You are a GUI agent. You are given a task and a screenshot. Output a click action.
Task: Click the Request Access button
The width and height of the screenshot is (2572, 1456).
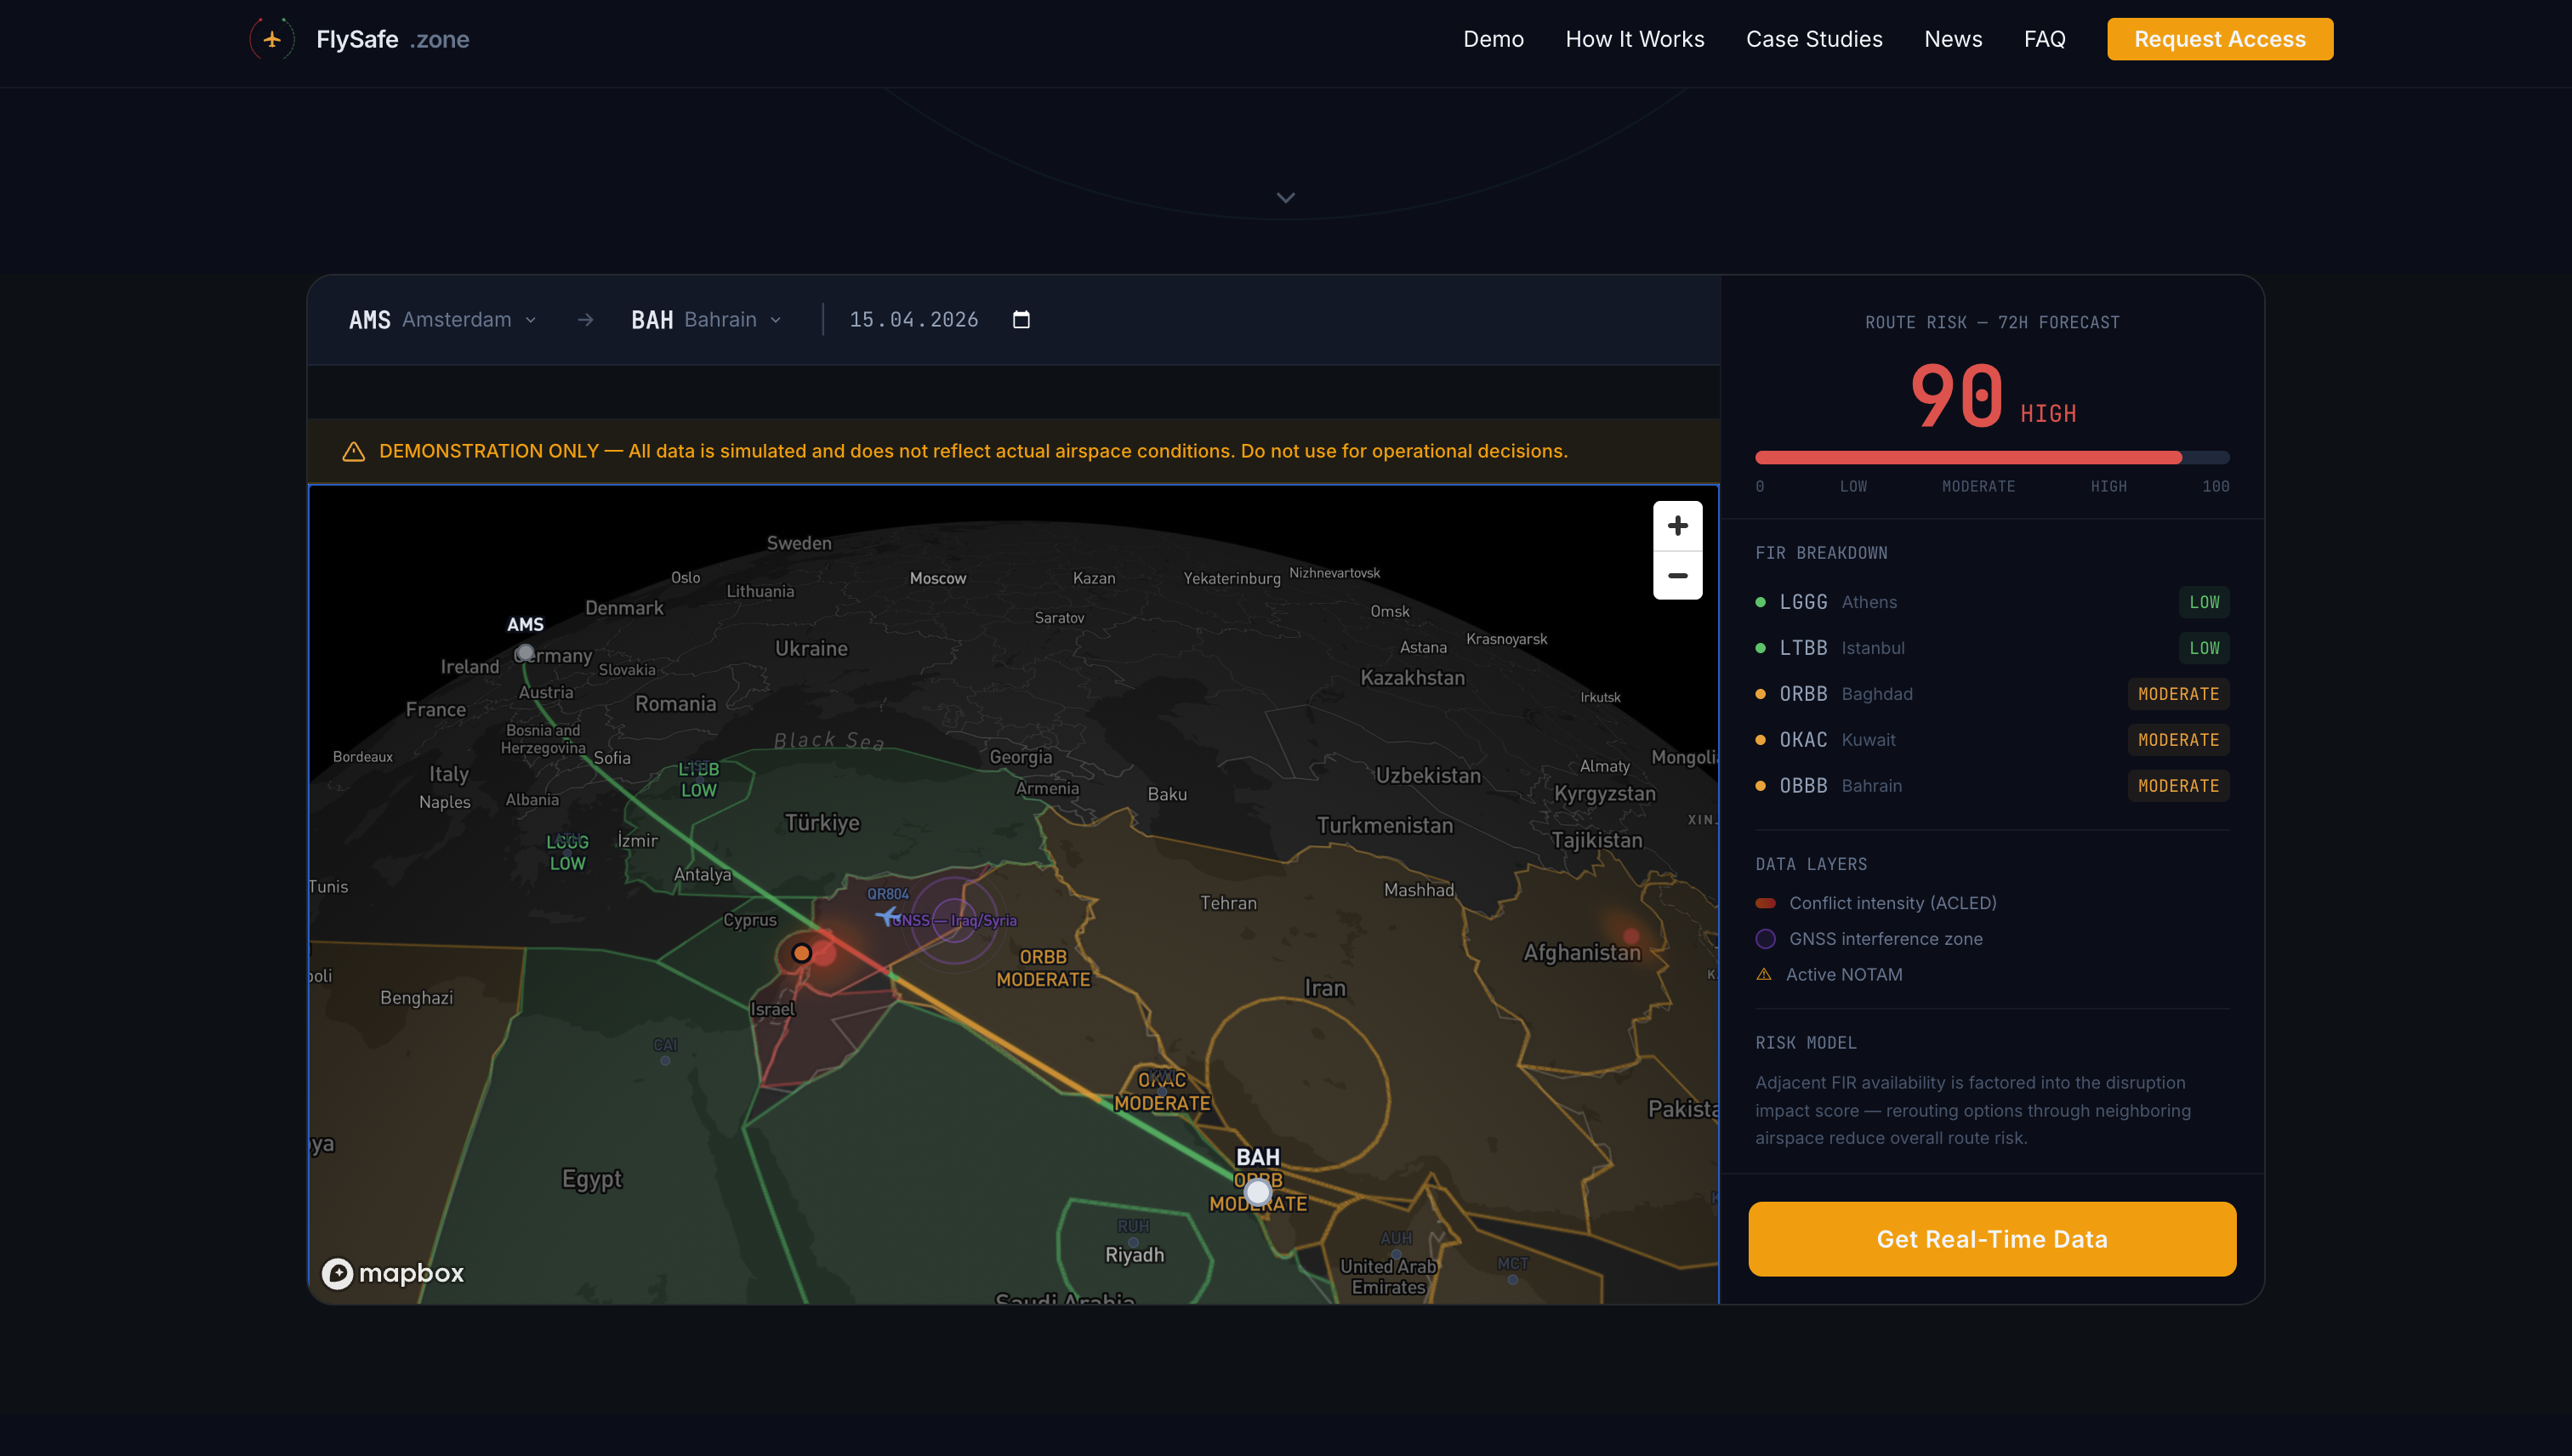(2219, 39)
